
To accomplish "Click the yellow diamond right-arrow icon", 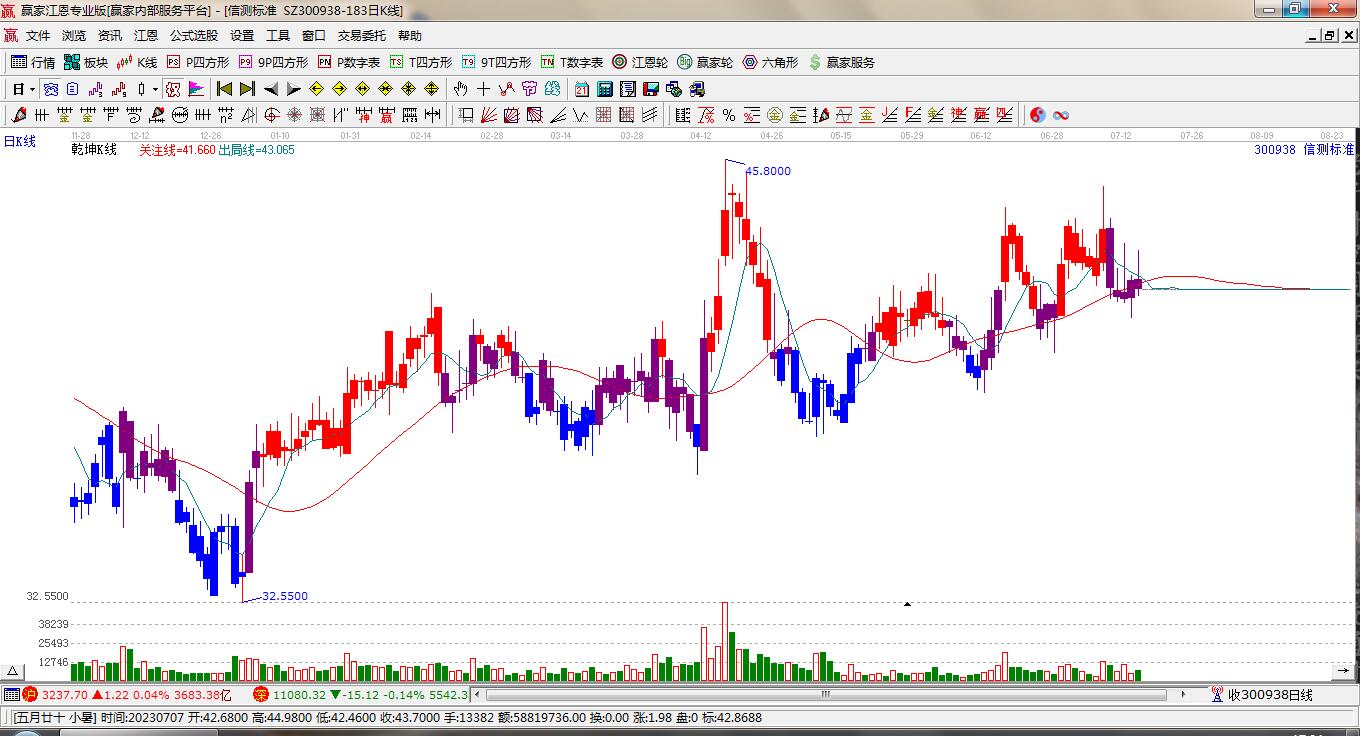I will [x=340, y=89].
